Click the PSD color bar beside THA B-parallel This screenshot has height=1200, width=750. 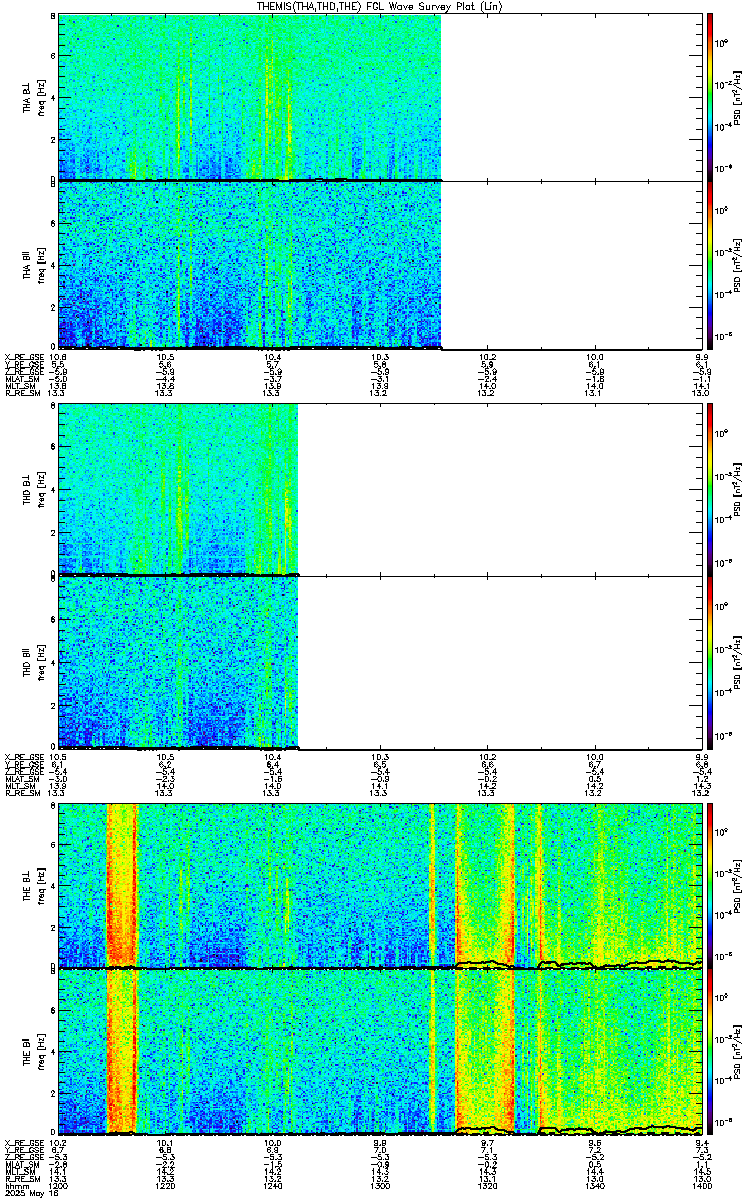710,265
